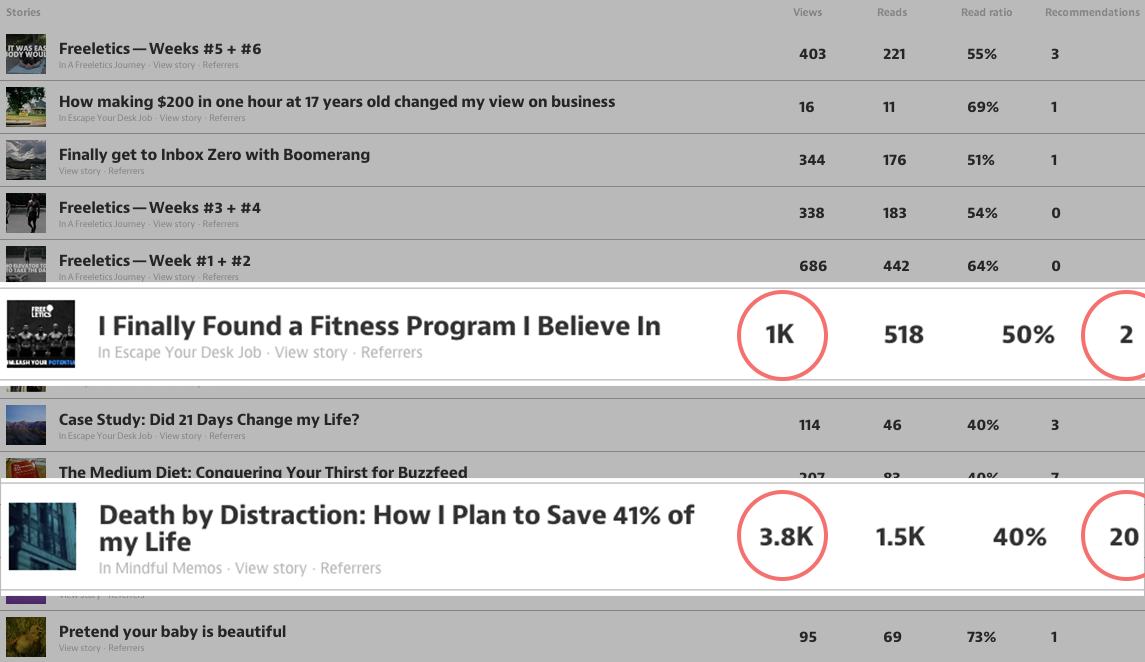Click the Recommendations column header
The height and width of the screenshot is (662, 1145).
click(1092, 12)
